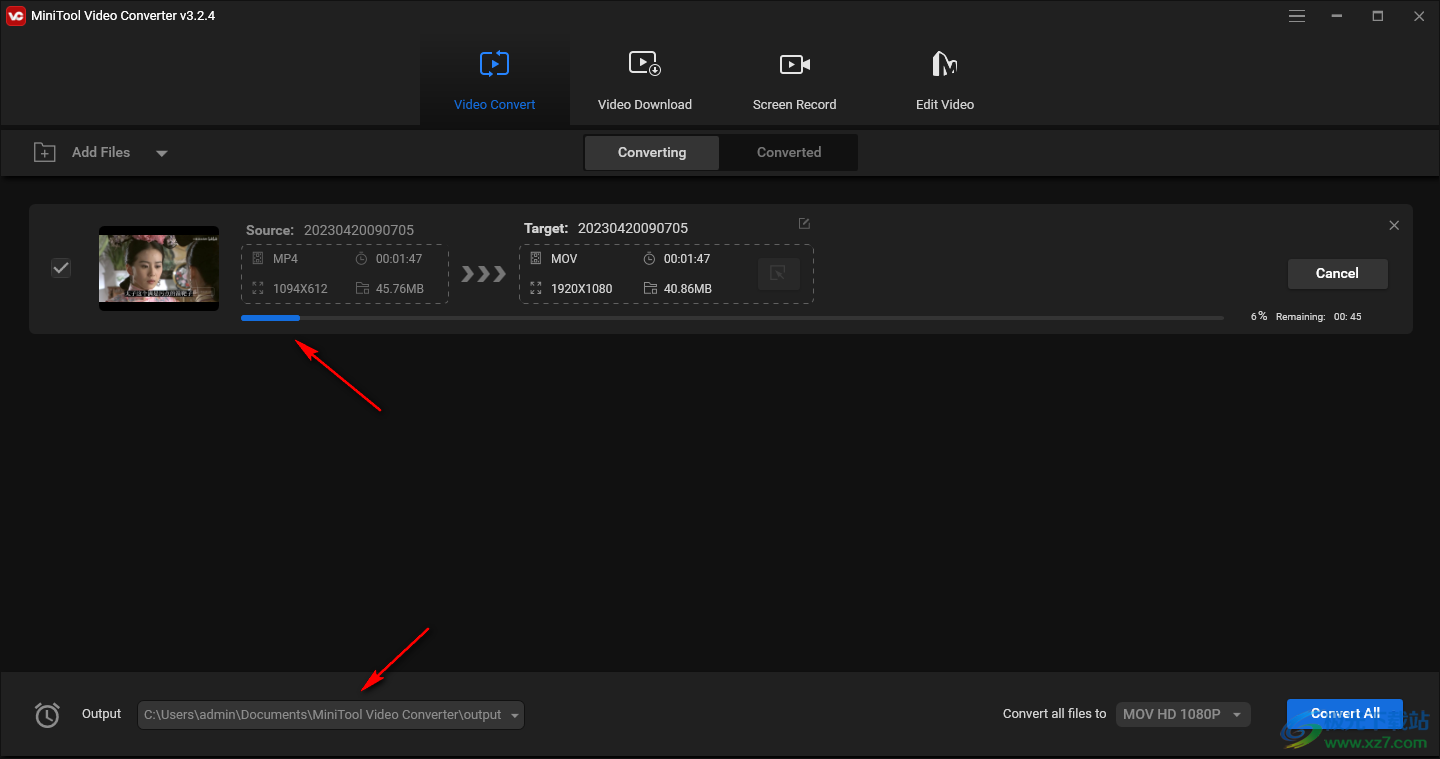The width and height of the screenshot is (1440, 759).
Task: Click the Convert all files to label
Action: click(1055, 714)
